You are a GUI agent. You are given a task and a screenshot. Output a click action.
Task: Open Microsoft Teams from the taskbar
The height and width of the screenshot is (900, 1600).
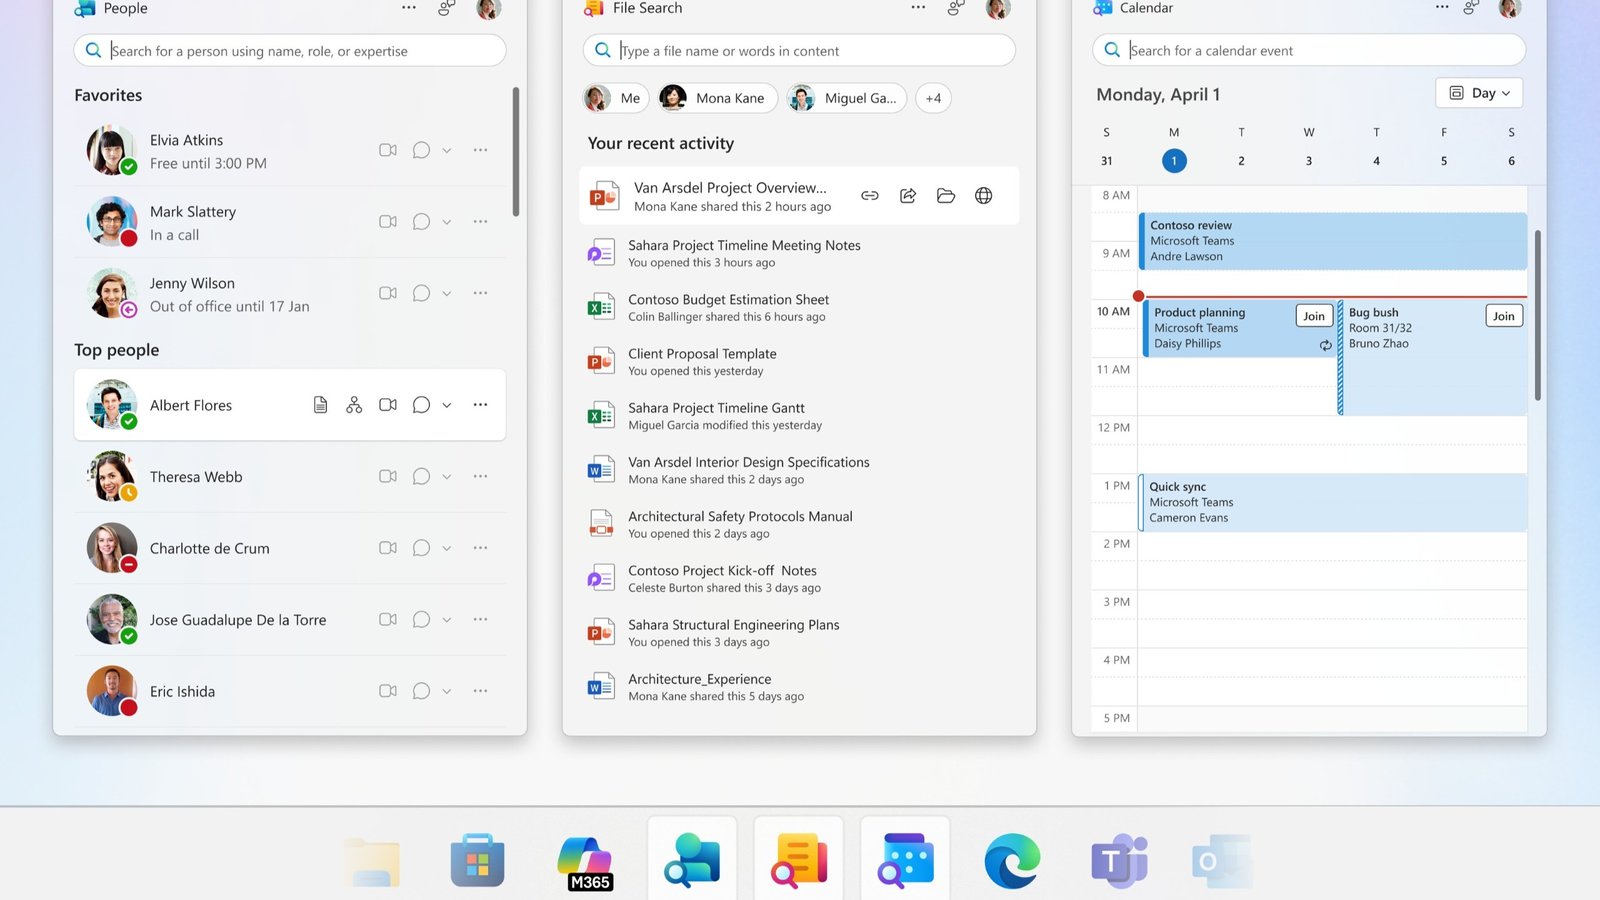1118,858
